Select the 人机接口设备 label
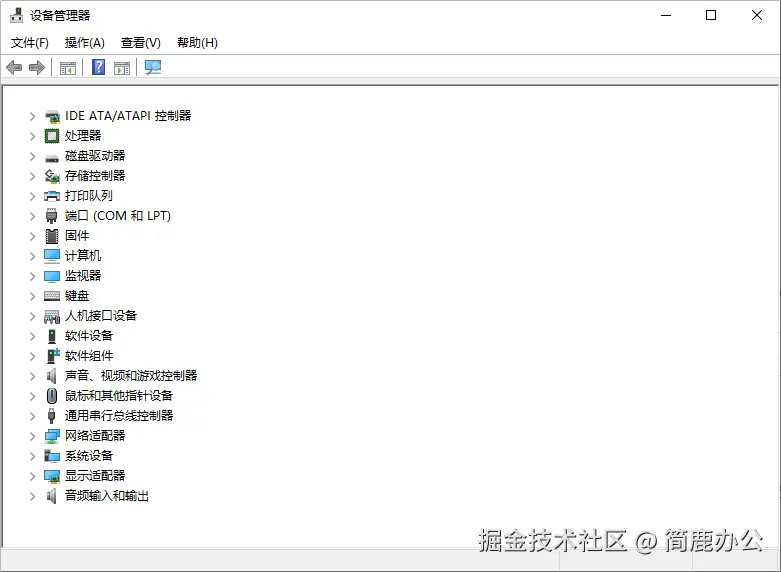This screenshot has height=572, width=781. (101, 315)
